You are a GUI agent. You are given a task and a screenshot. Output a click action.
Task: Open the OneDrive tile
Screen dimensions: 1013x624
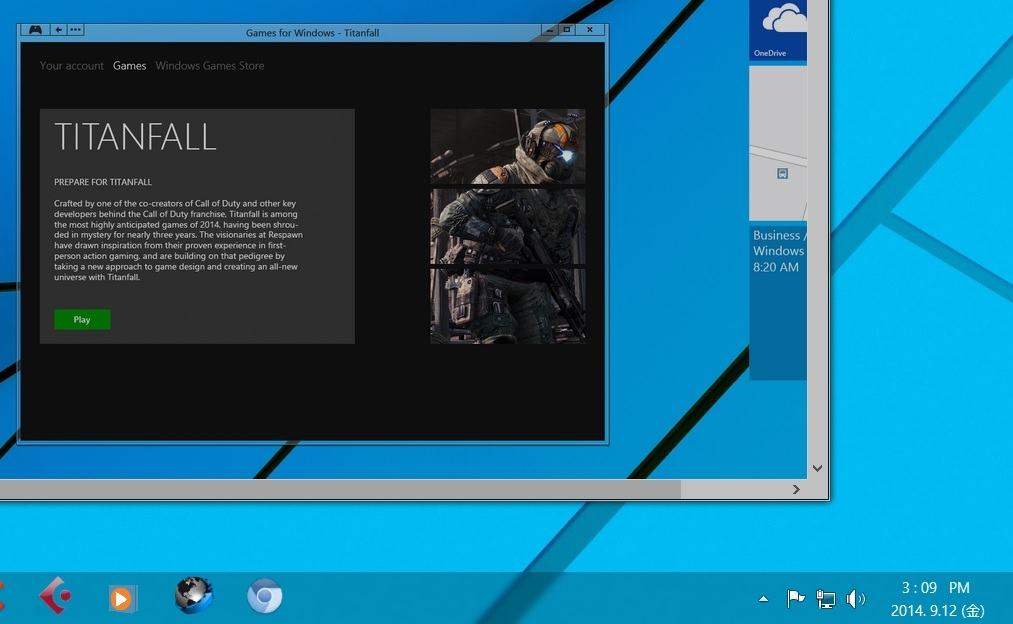click(x=778, y=30)
